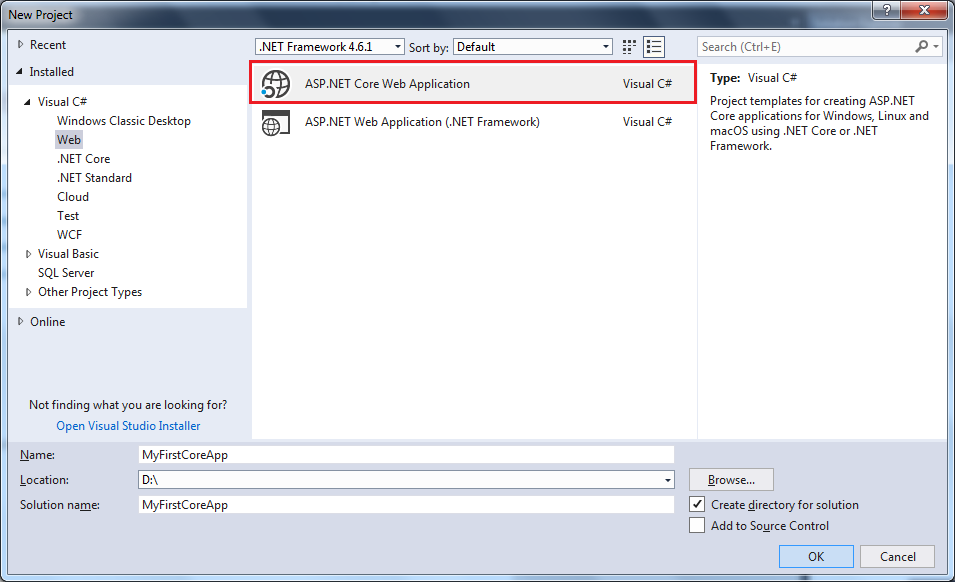This screenshot has width=955, height=582.
Task: Select the Cloud category
Action: click(x=73, y=197)
